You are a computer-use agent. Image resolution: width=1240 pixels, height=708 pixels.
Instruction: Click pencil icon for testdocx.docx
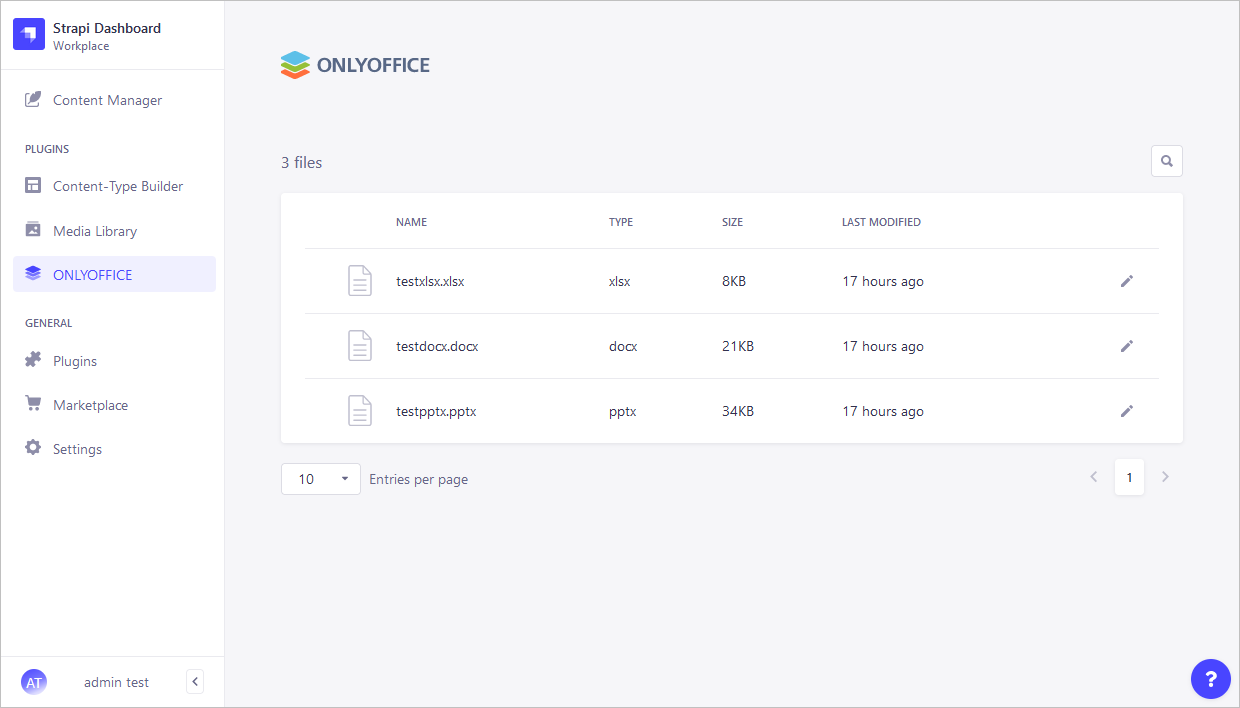tap(1127, 346)
